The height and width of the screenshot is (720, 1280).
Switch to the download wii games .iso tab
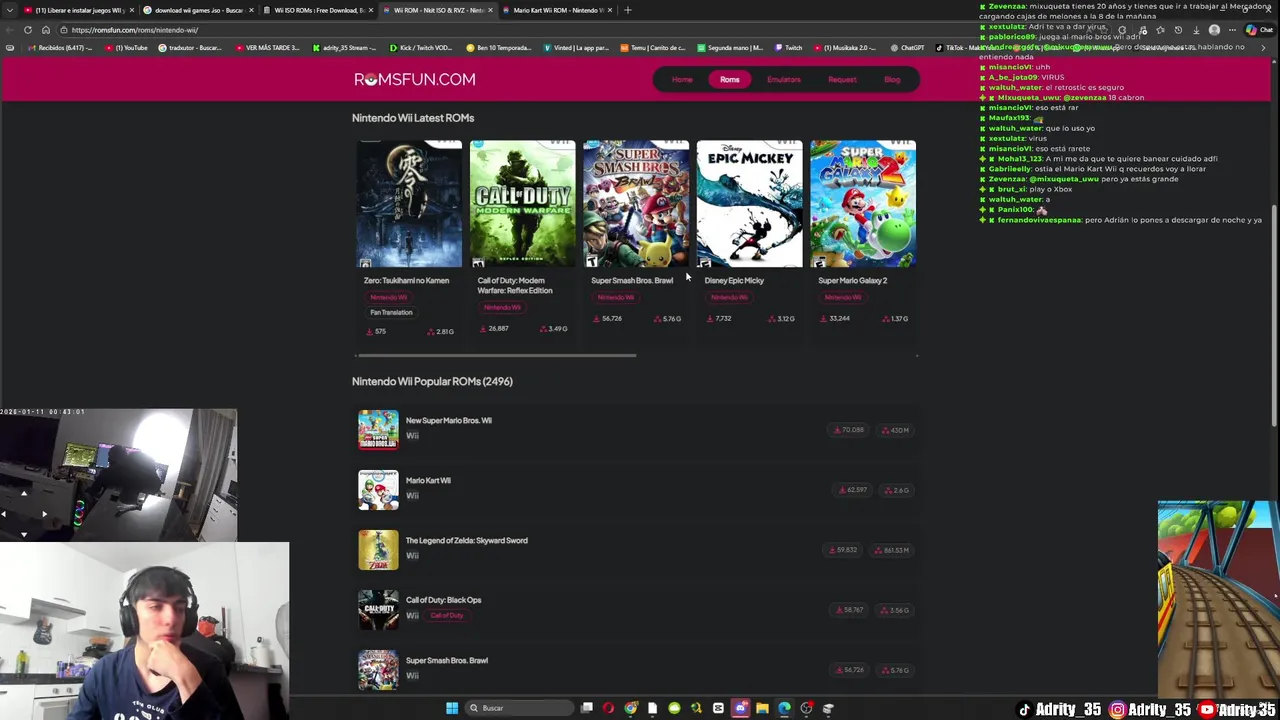coord(197,10)
